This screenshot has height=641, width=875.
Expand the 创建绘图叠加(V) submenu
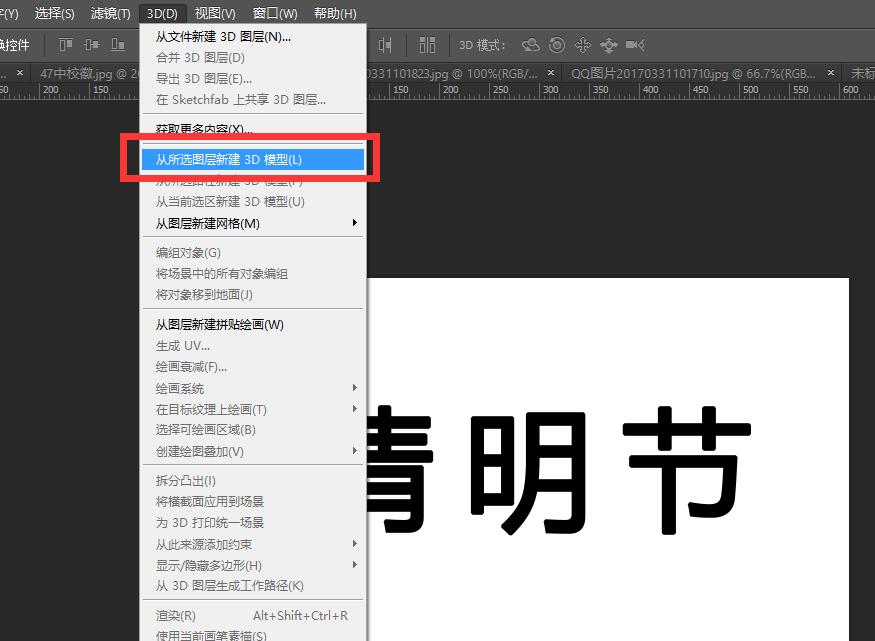click(252, 451)
